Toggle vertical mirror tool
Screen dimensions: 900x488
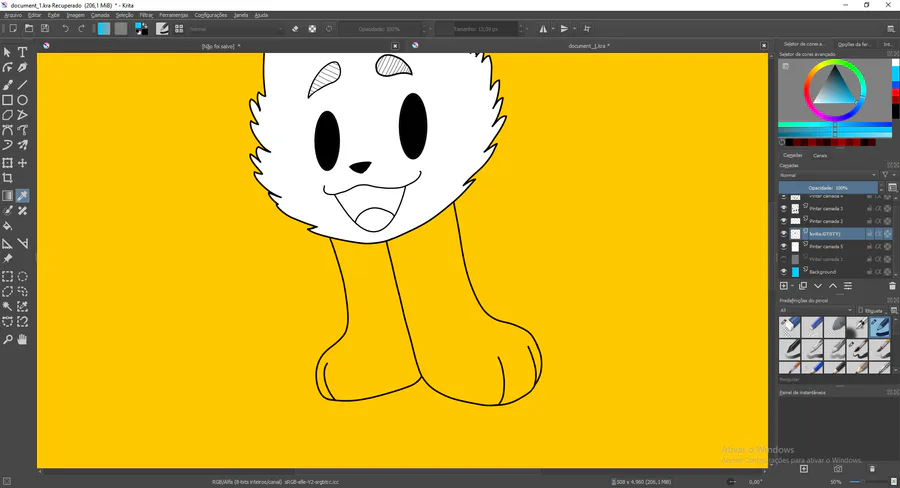pyautogui.click(x=564, y=29)
